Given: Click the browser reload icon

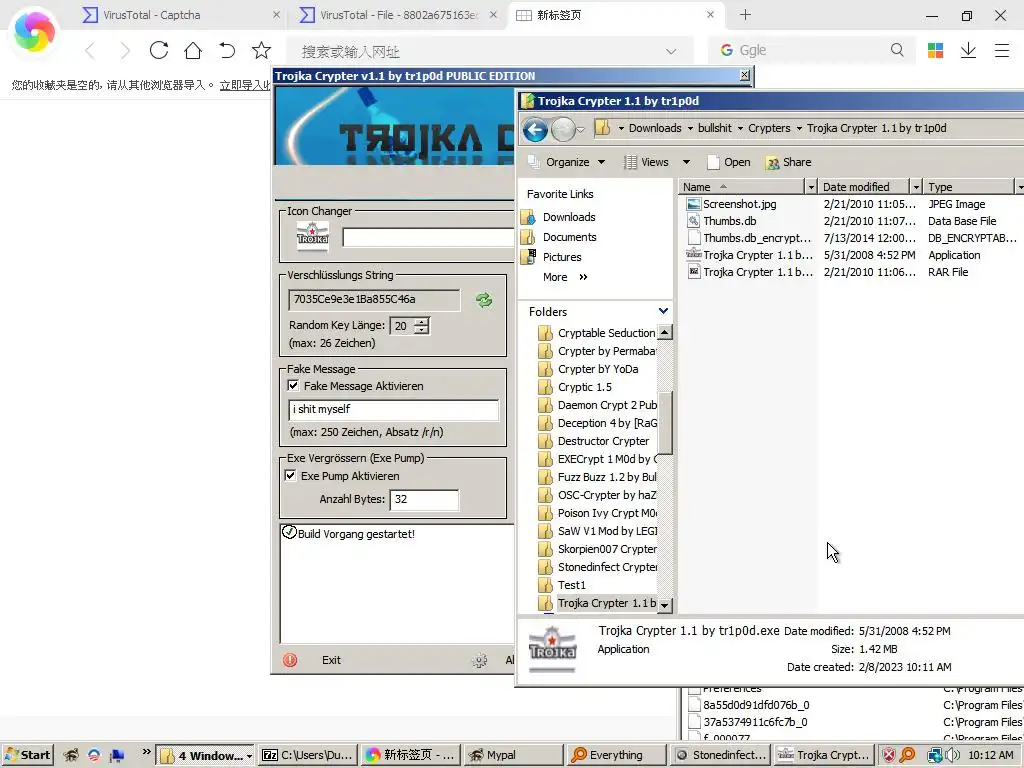Looking at the screenshot, I should pos(159,50).
